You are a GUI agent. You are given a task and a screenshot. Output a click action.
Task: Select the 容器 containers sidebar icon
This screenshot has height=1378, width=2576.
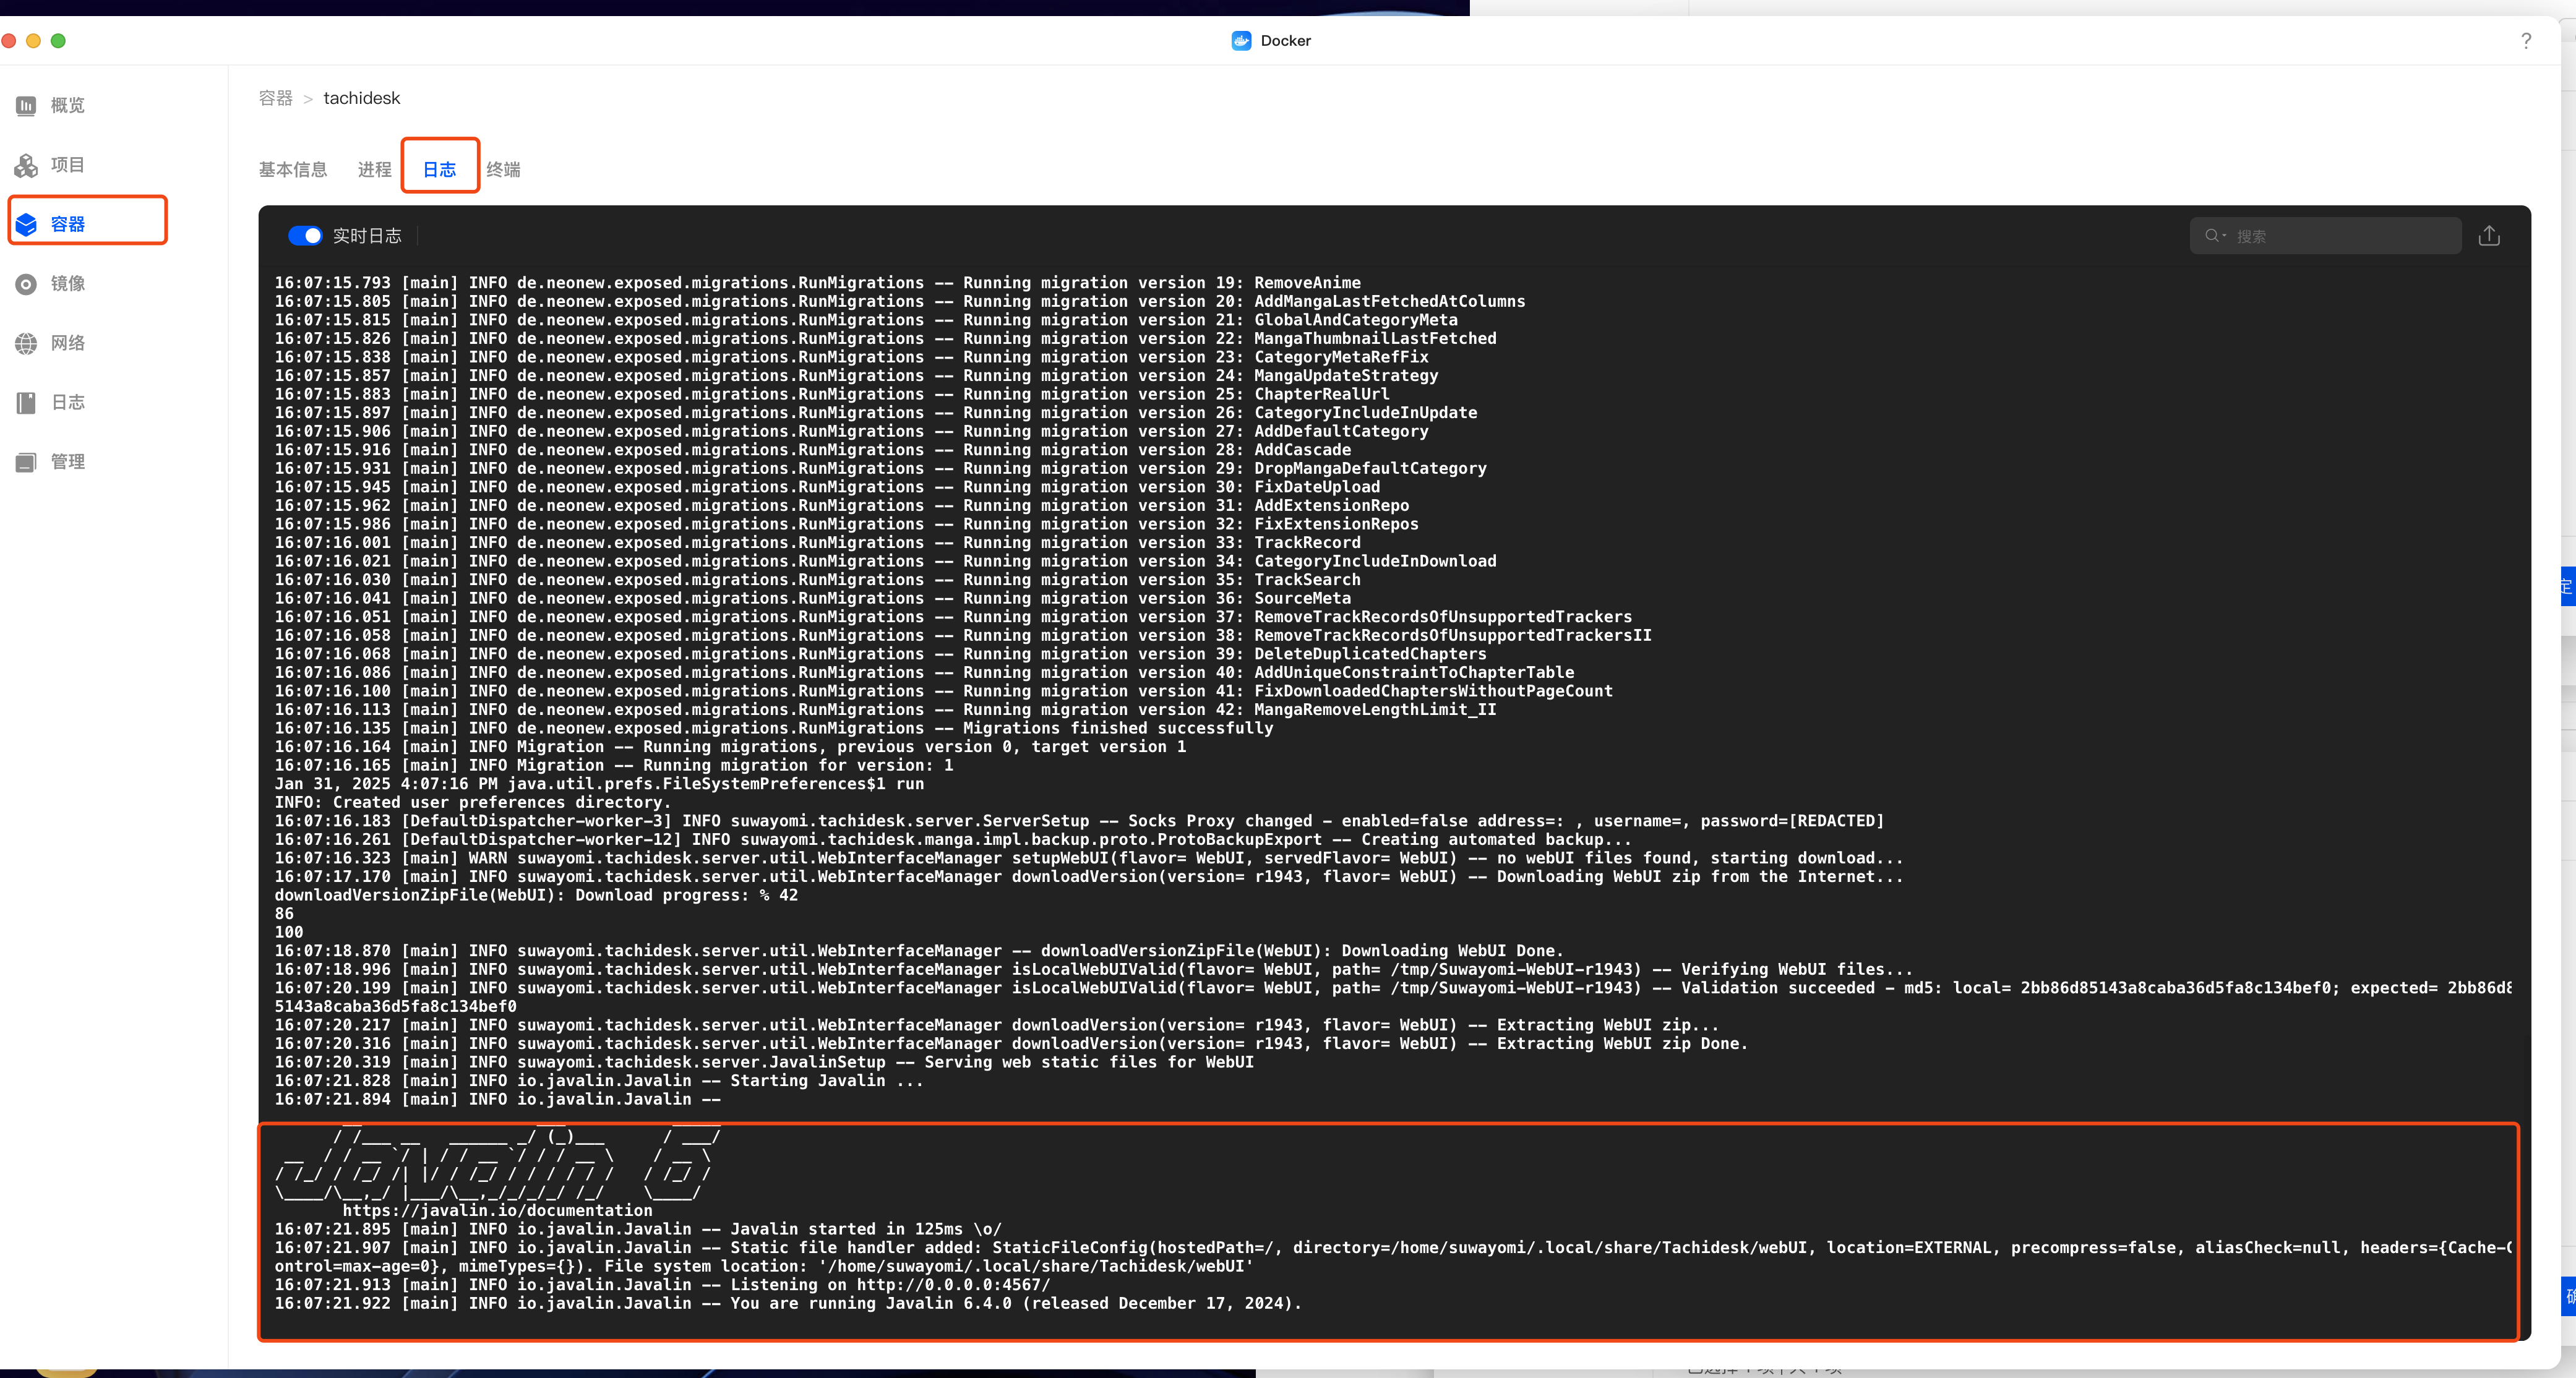[x=26, y=224]
